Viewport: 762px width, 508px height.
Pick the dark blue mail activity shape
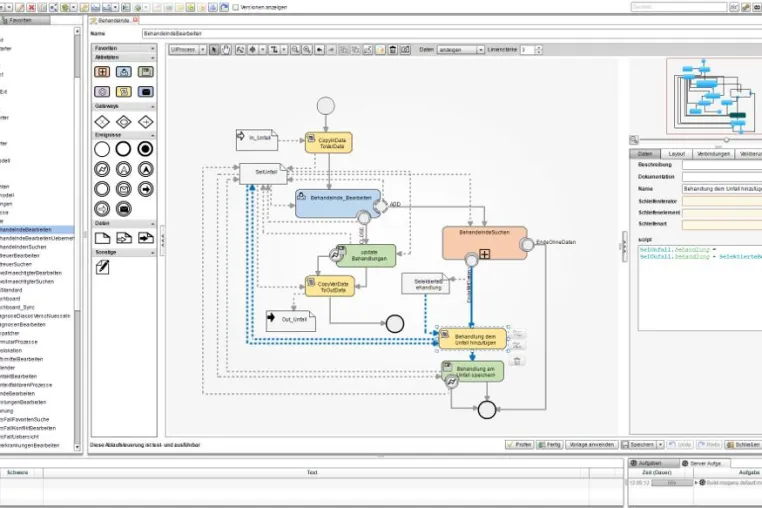146,91
